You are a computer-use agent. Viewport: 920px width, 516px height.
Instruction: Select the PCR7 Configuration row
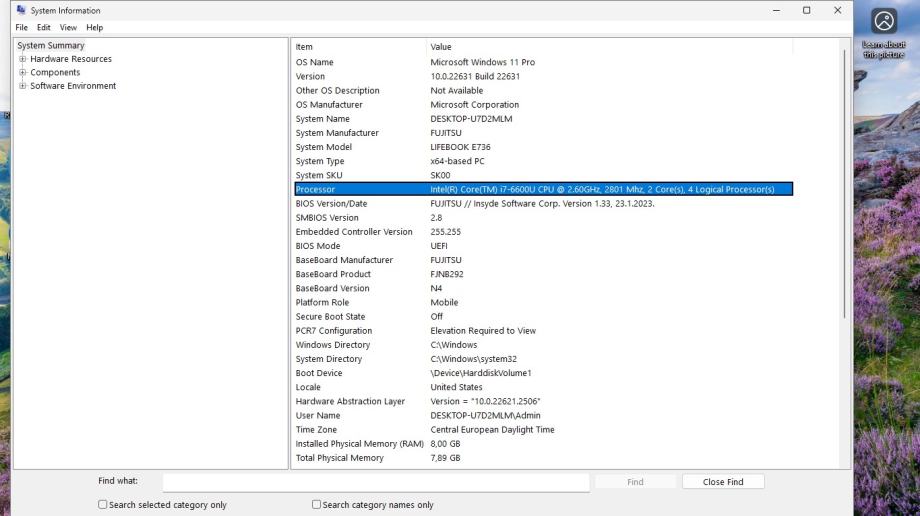click(x=543, y=330)
